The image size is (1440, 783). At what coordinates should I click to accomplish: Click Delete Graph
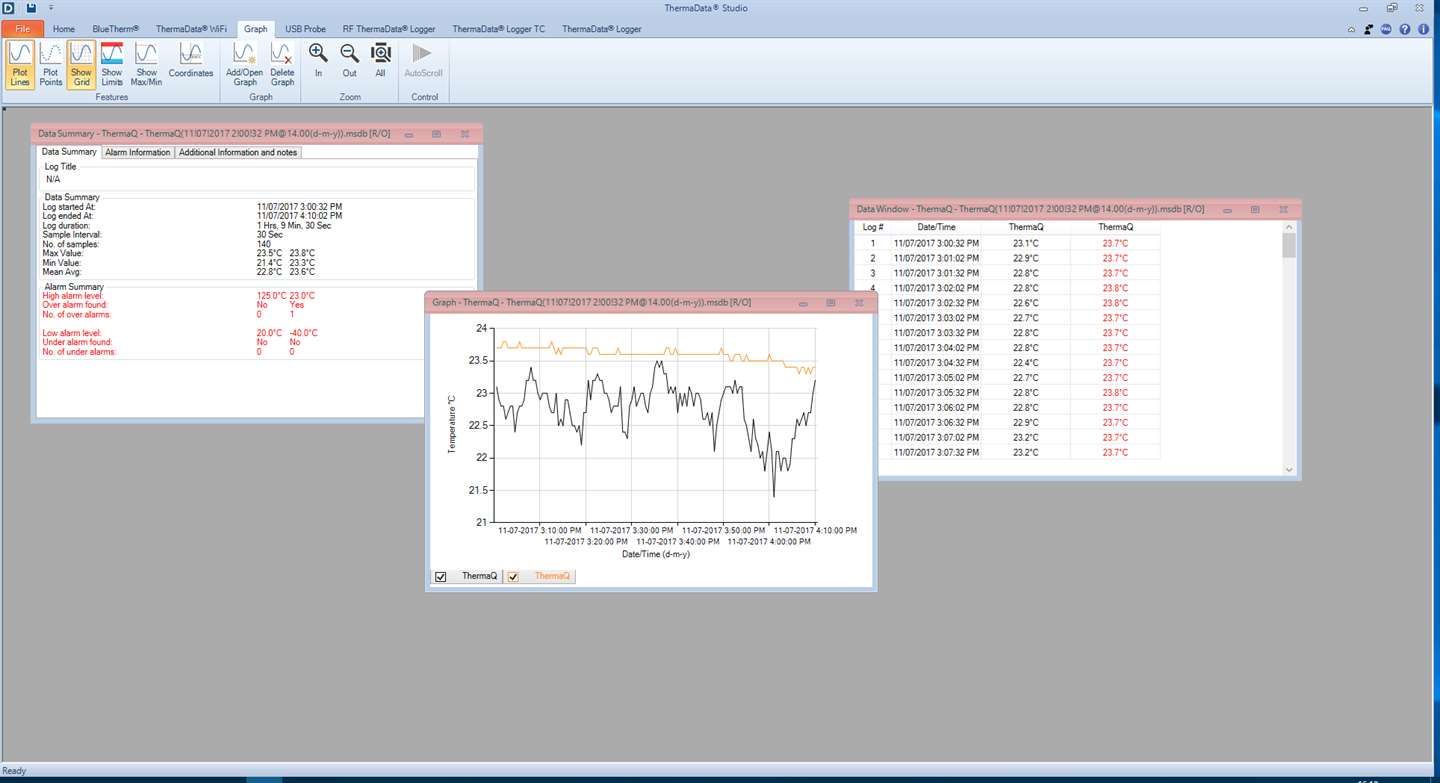tap(283, 64)
